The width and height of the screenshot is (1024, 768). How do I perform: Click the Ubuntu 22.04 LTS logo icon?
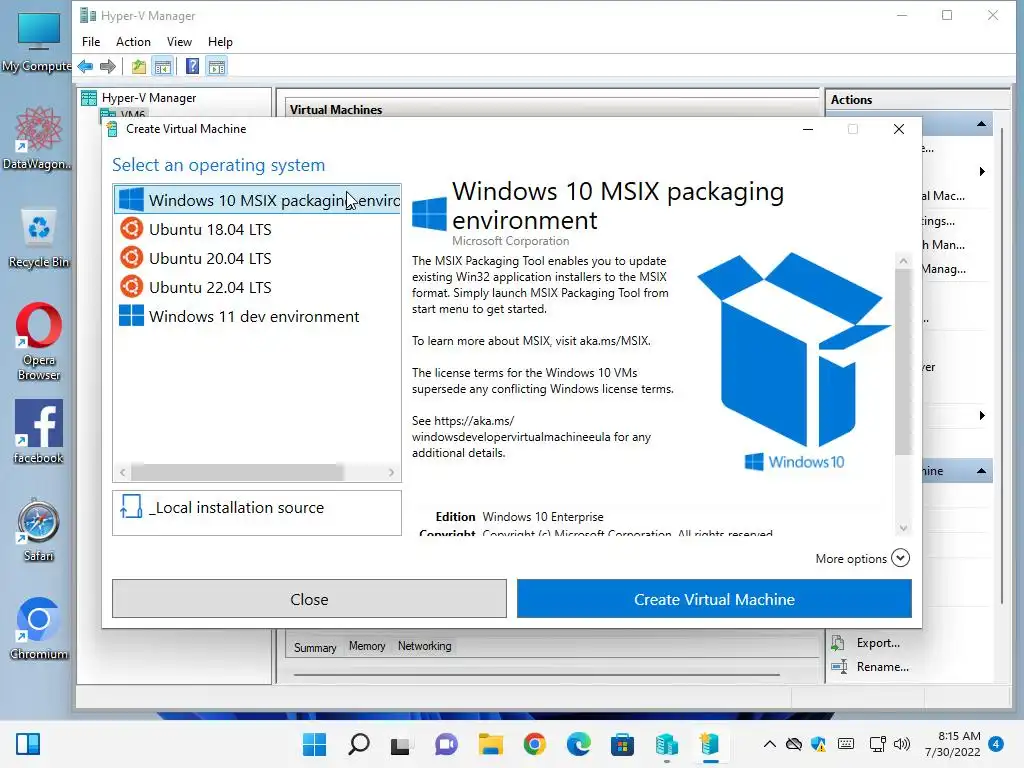131,286
